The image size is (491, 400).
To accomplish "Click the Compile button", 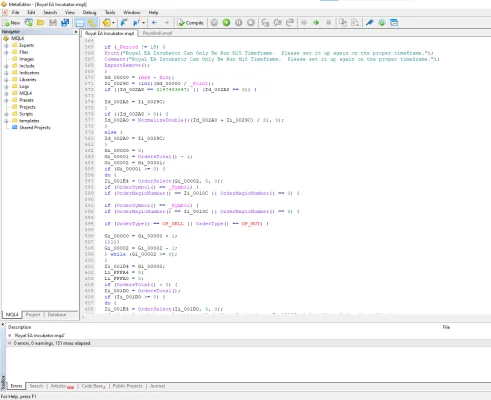I will click(190, 23).
